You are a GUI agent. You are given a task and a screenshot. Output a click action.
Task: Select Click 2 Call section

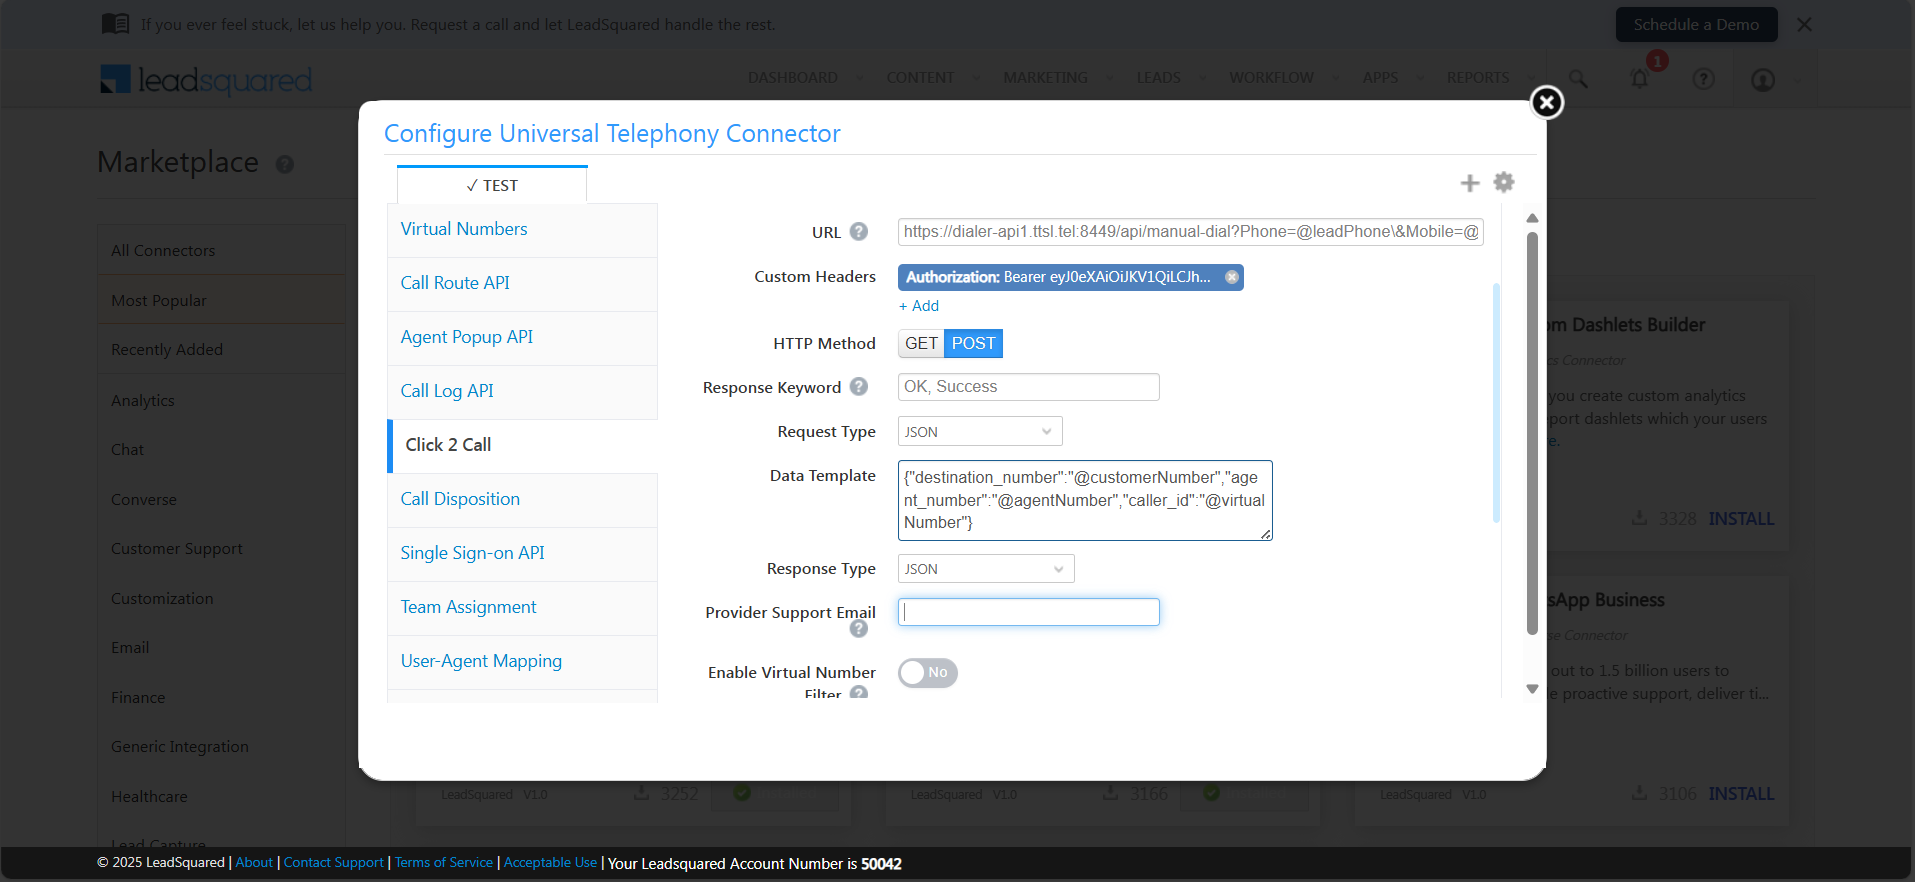[x=522, y=446]
